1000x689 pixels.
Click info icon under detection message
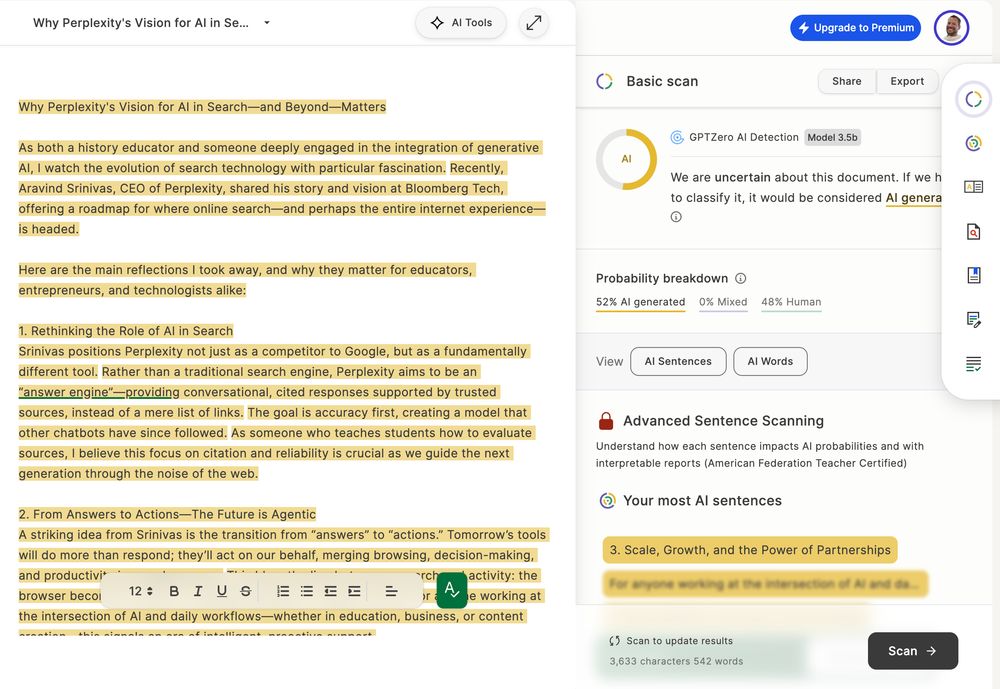tap(676, 217)
